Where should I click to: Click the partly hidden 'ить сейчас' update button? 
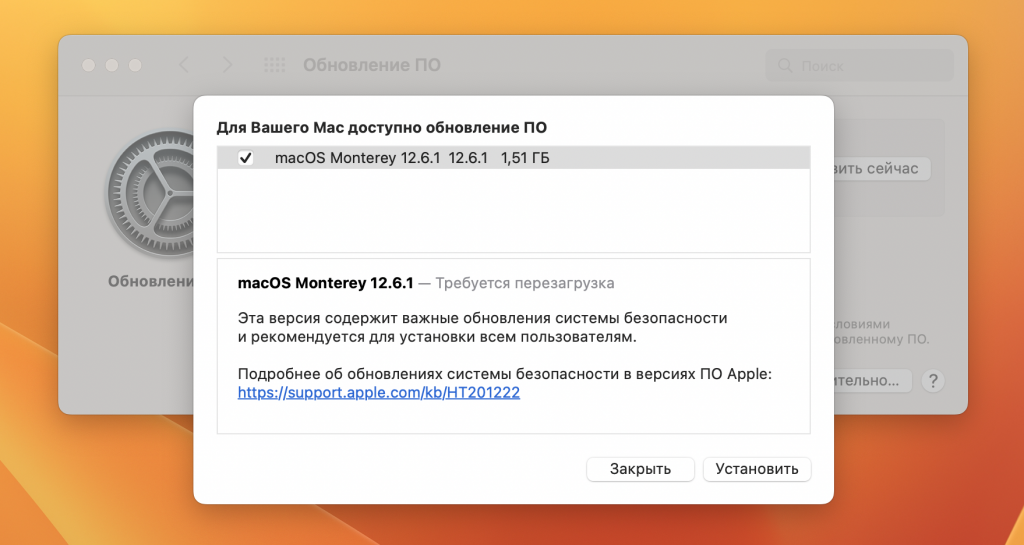point(882,168)
